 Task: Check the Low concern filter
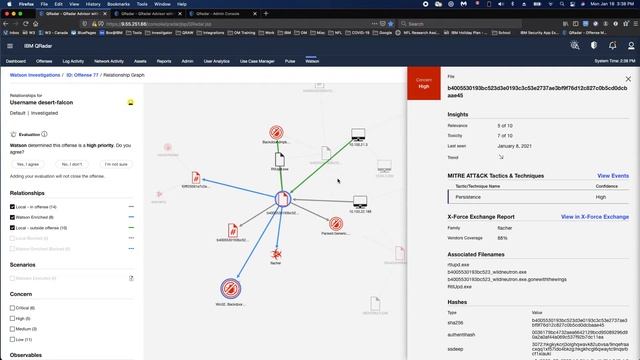12,339
